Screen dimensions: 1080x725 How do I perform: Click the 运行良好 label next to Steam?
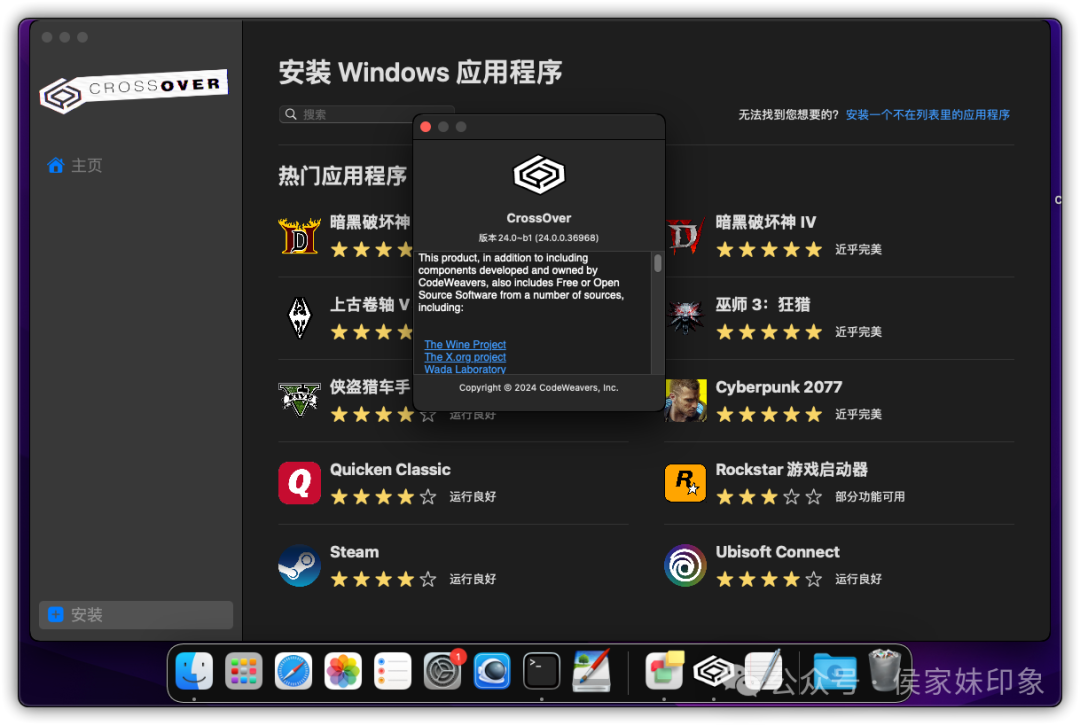tap(472, 579)
